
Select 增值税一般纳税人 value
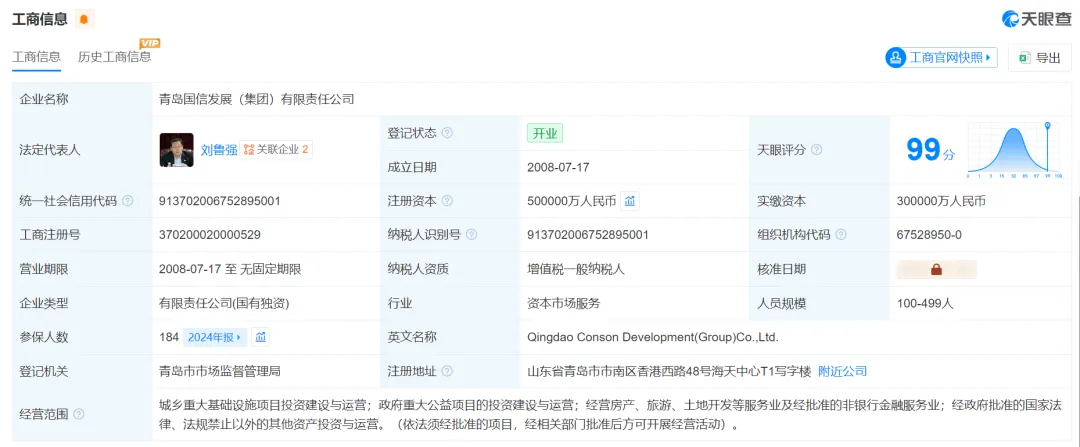576,269
